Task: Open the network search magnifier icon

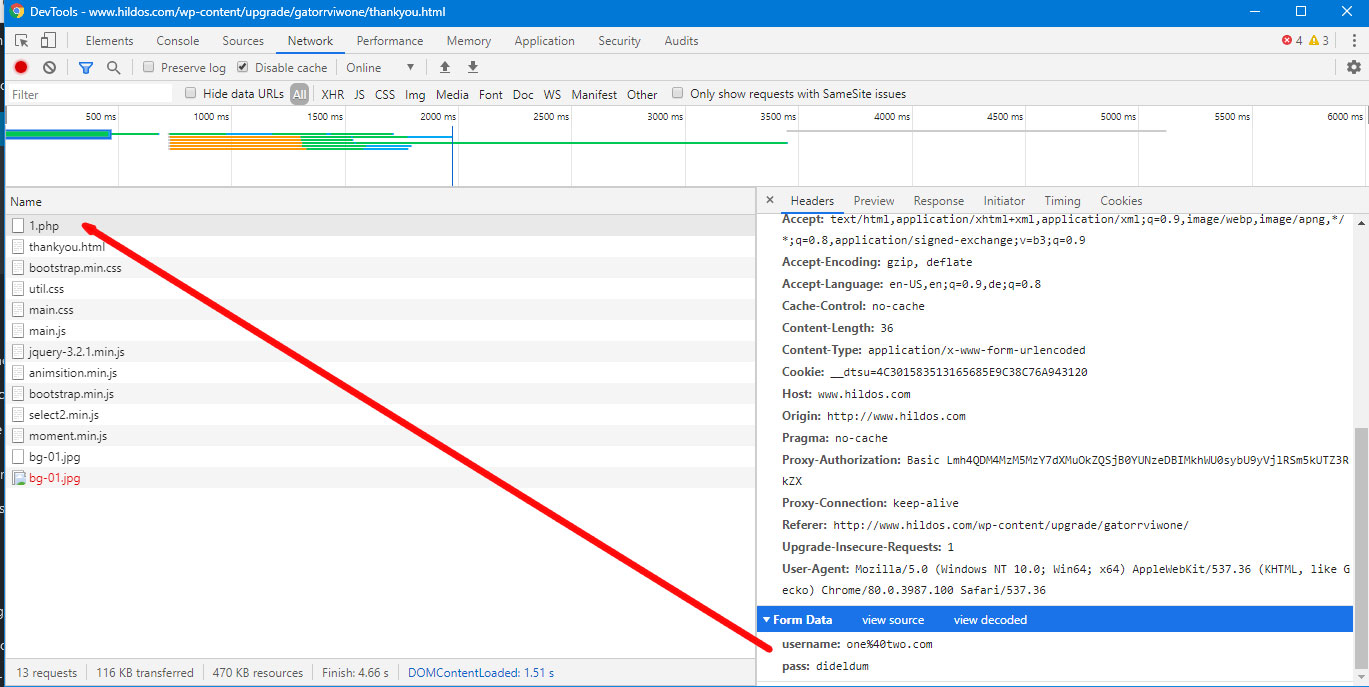Action: (x=114, y=67)
